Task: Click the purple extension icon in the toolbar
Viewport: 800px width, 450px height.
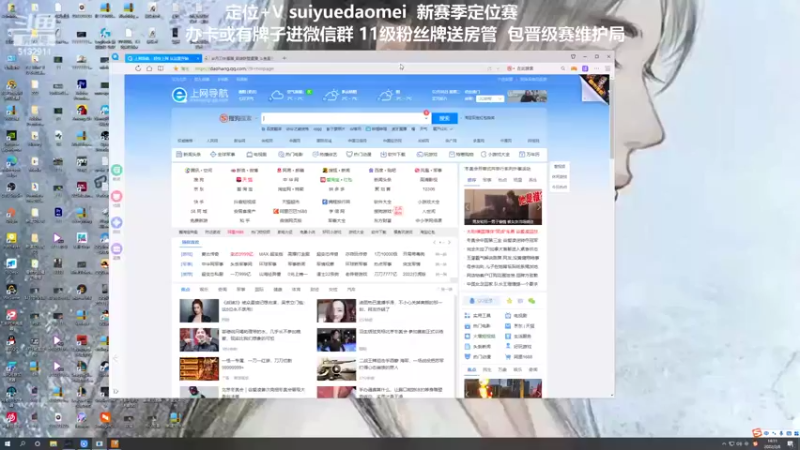Action: point(585,68)
